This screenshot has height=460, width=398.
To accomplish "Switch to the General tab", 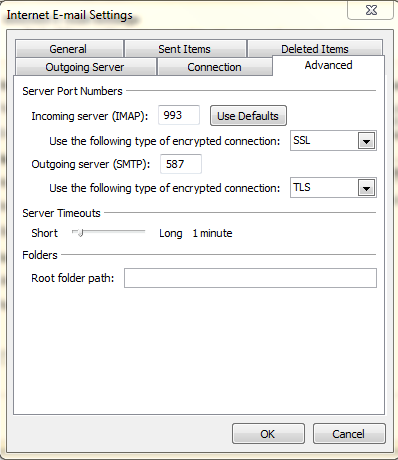I will (69, 49).
